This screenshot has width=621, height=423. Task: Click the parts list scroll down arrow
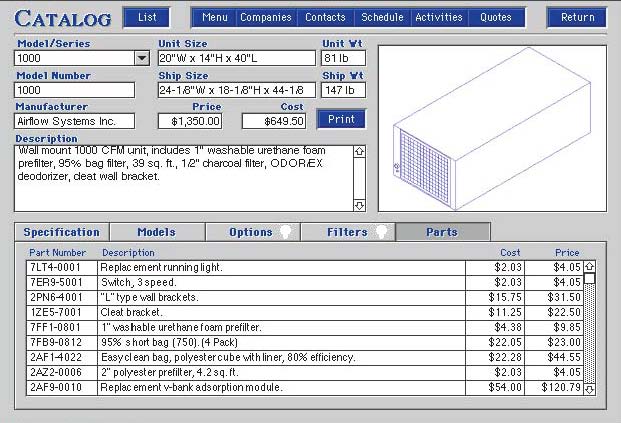tap(589, 389)
